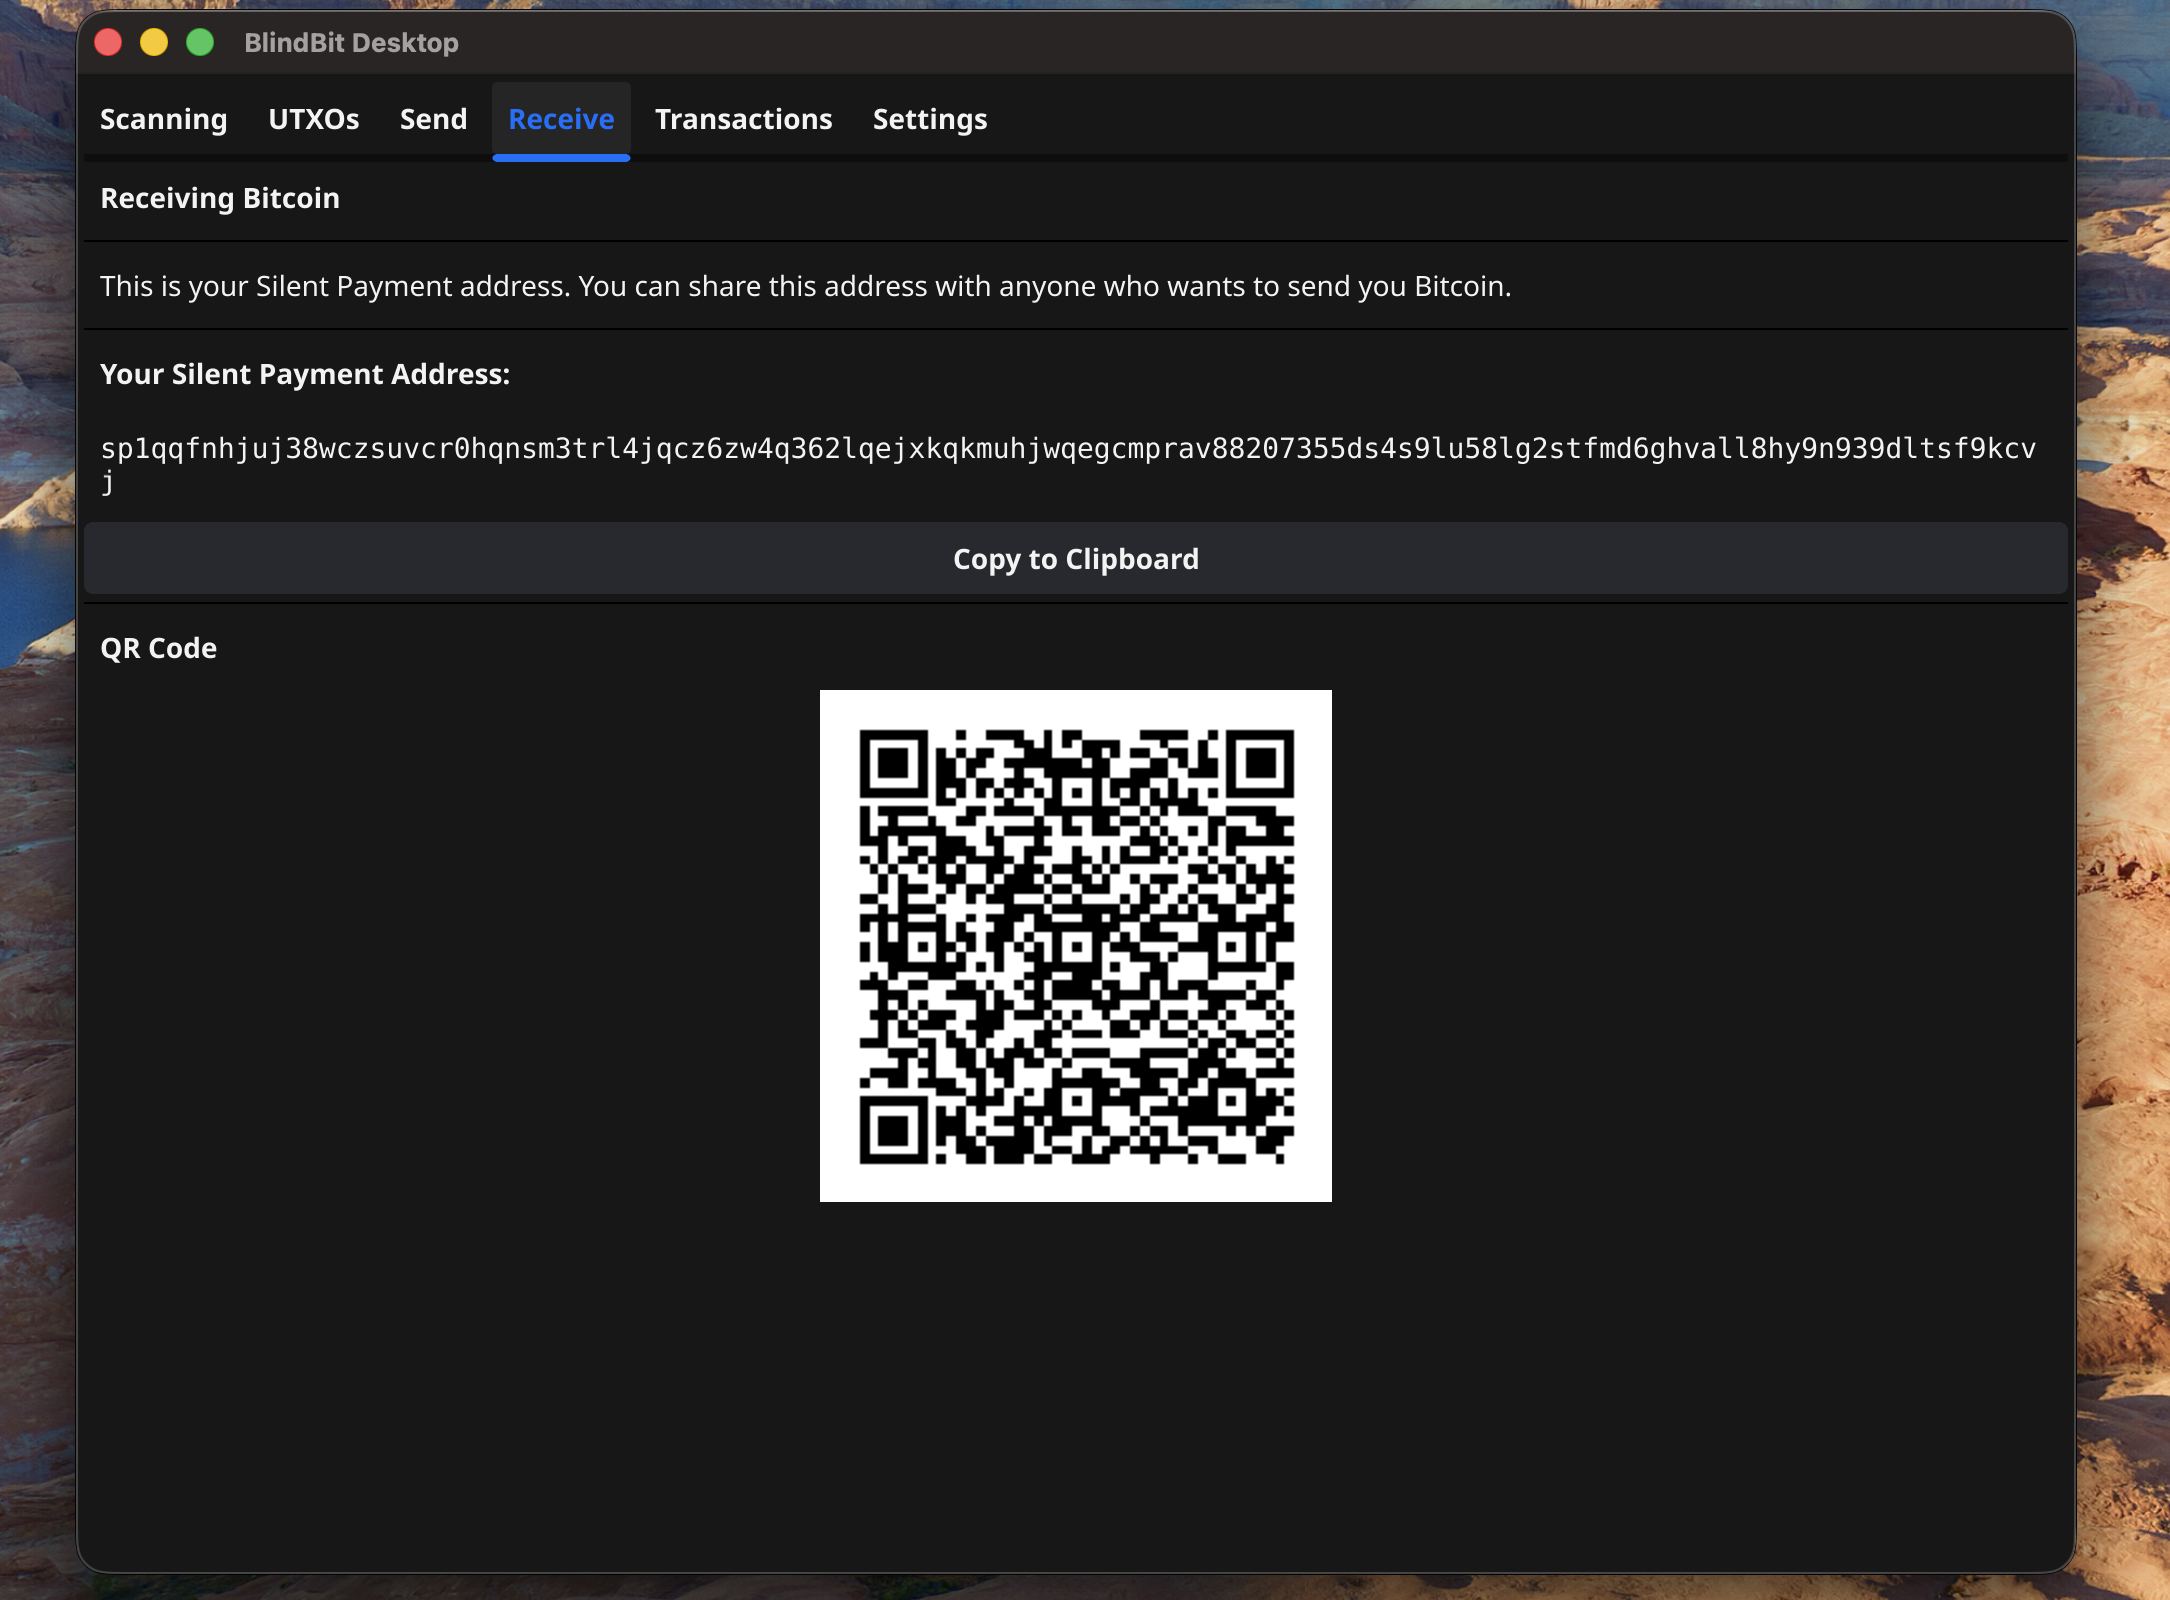Screen dimensions: 2170x1600
Task: Maximize the window with the green button
Action: pyautogui.click(x=200, y=42)
